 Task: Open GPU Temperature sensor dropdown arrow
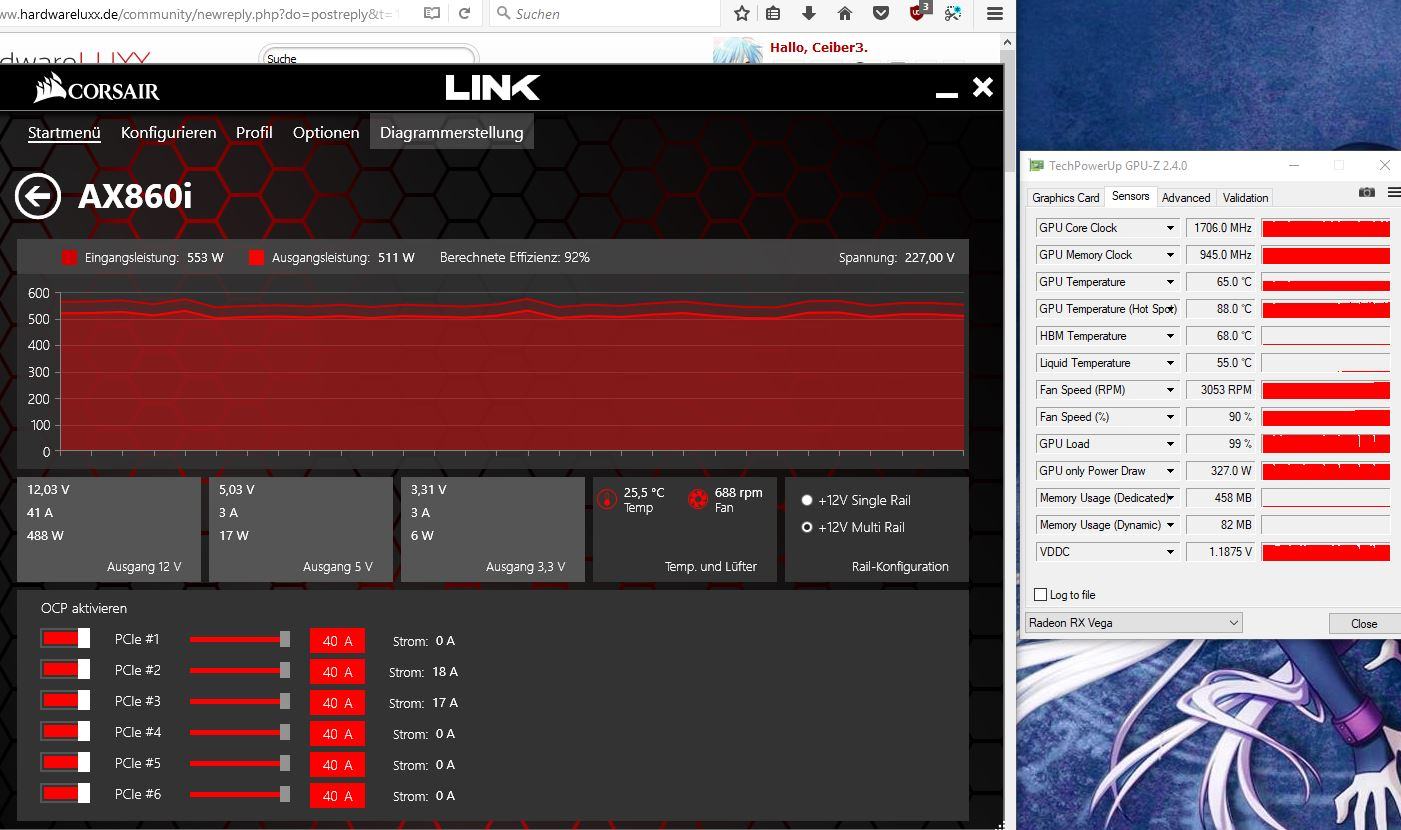1170,282
